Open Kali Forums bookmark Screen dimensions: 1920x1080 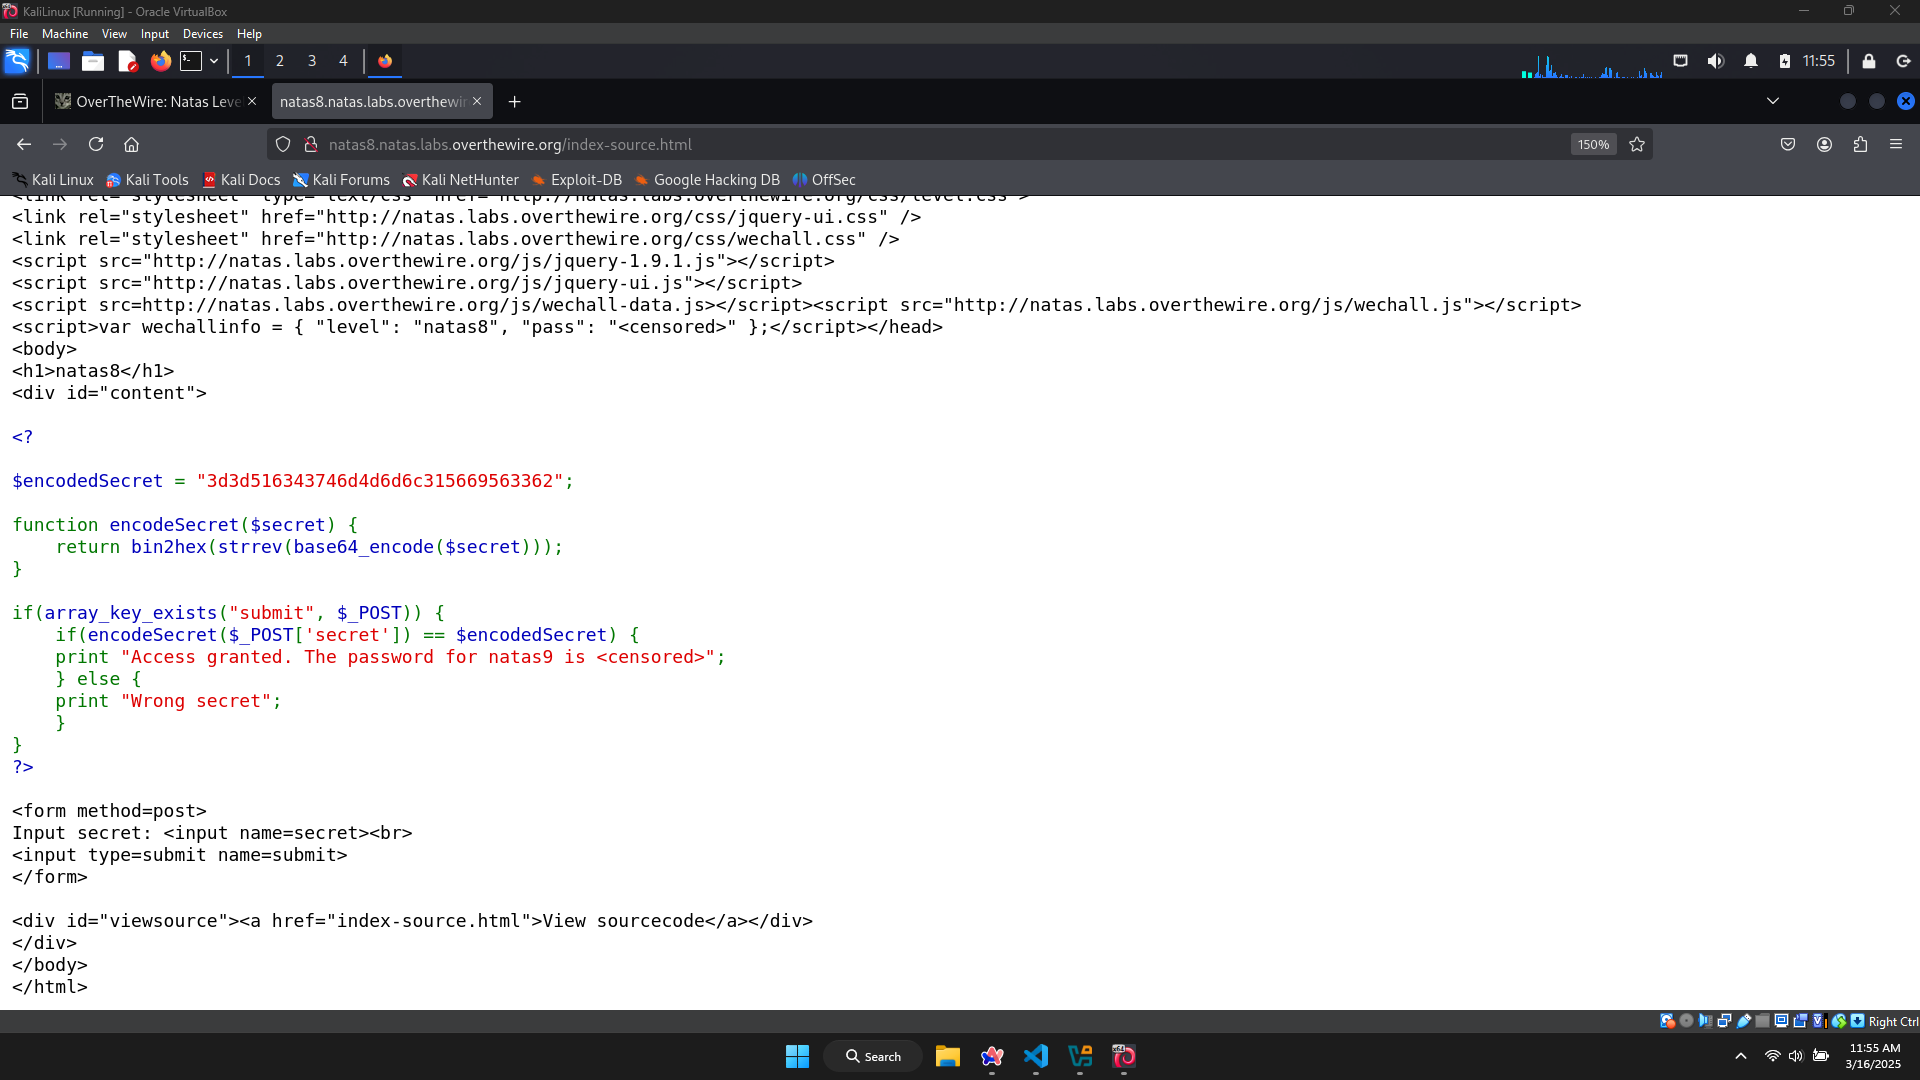tap(341, 180)
